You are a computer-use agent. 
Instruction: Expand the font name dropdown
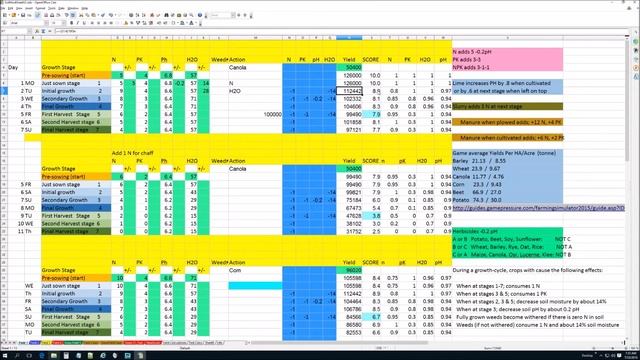tap(47, 23)
